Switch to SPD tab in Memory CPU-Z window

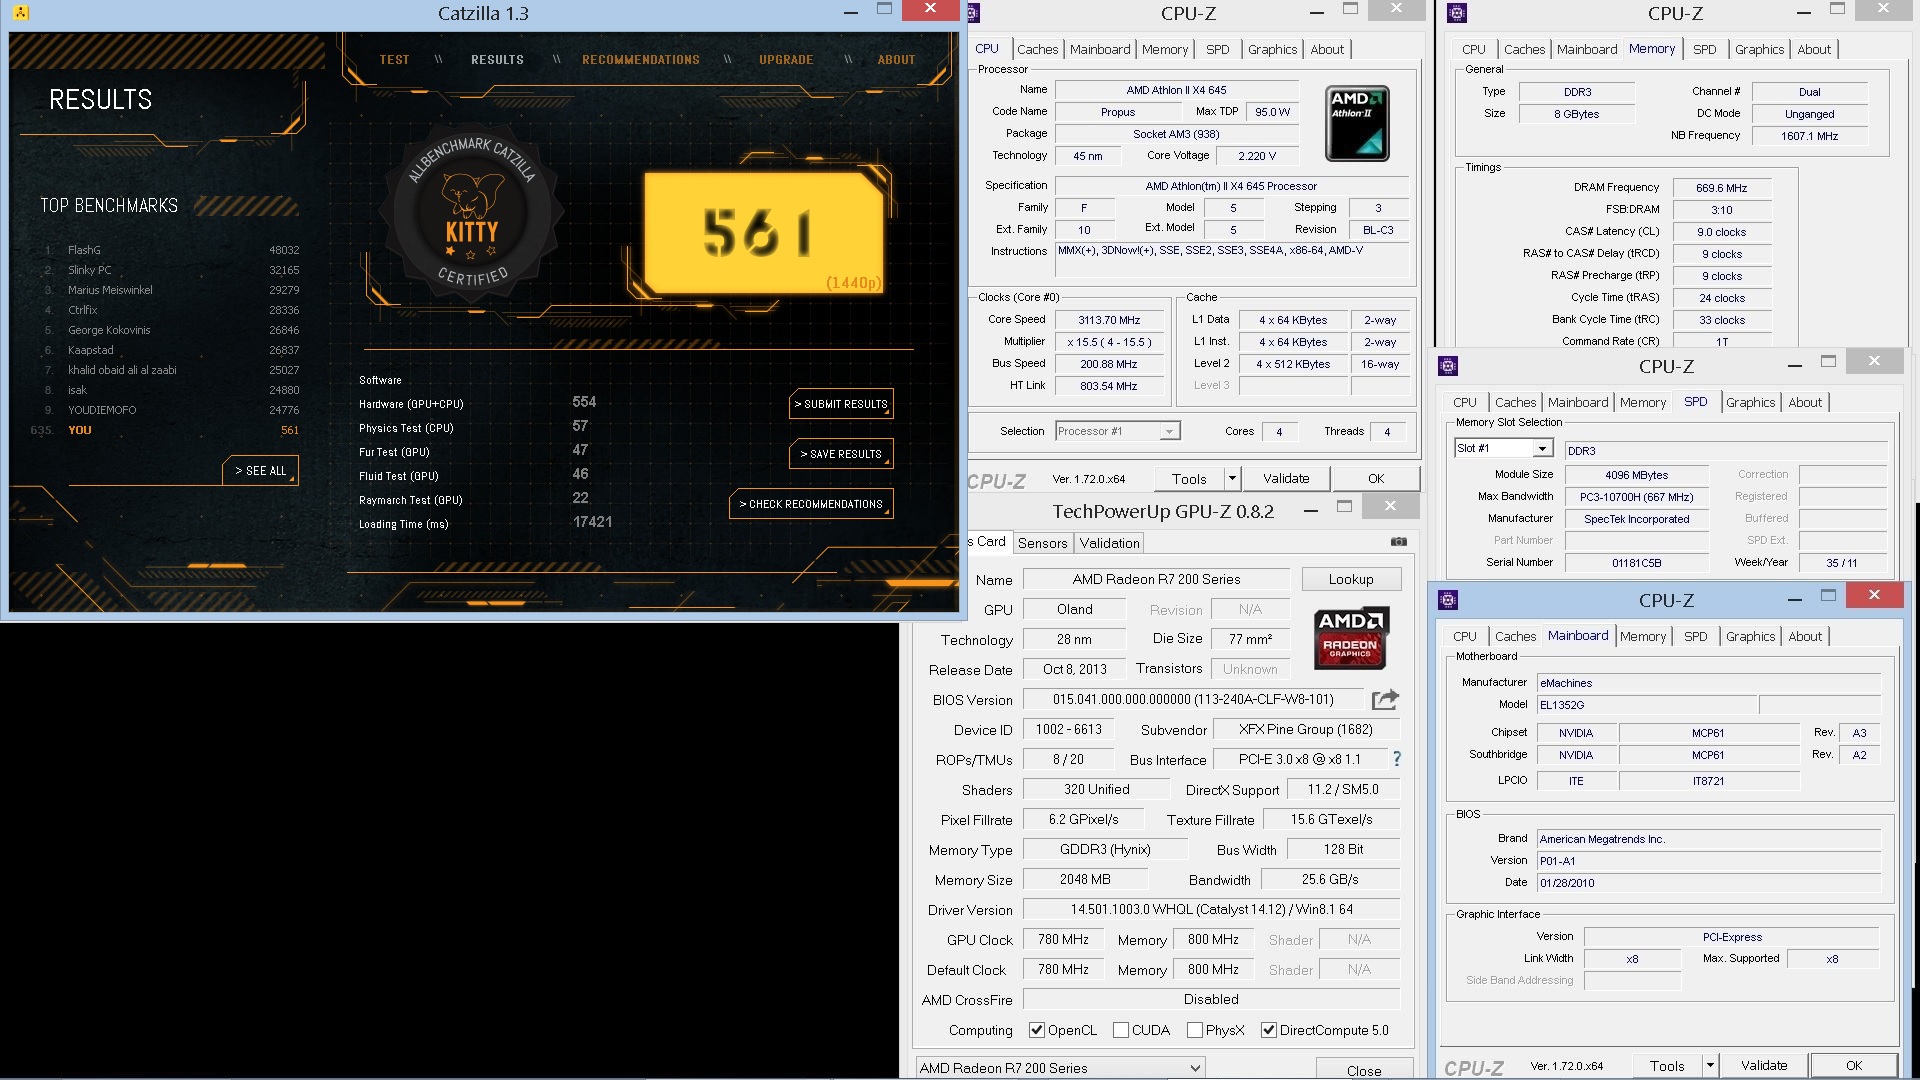[1704, 49]
